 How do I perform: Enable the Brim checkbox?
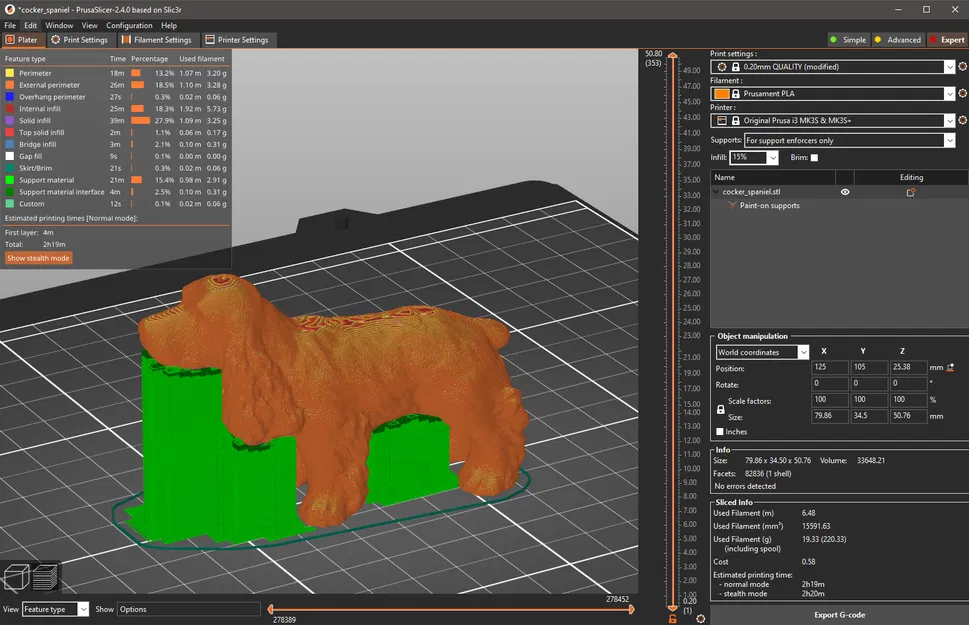click(x=814, y=158)
